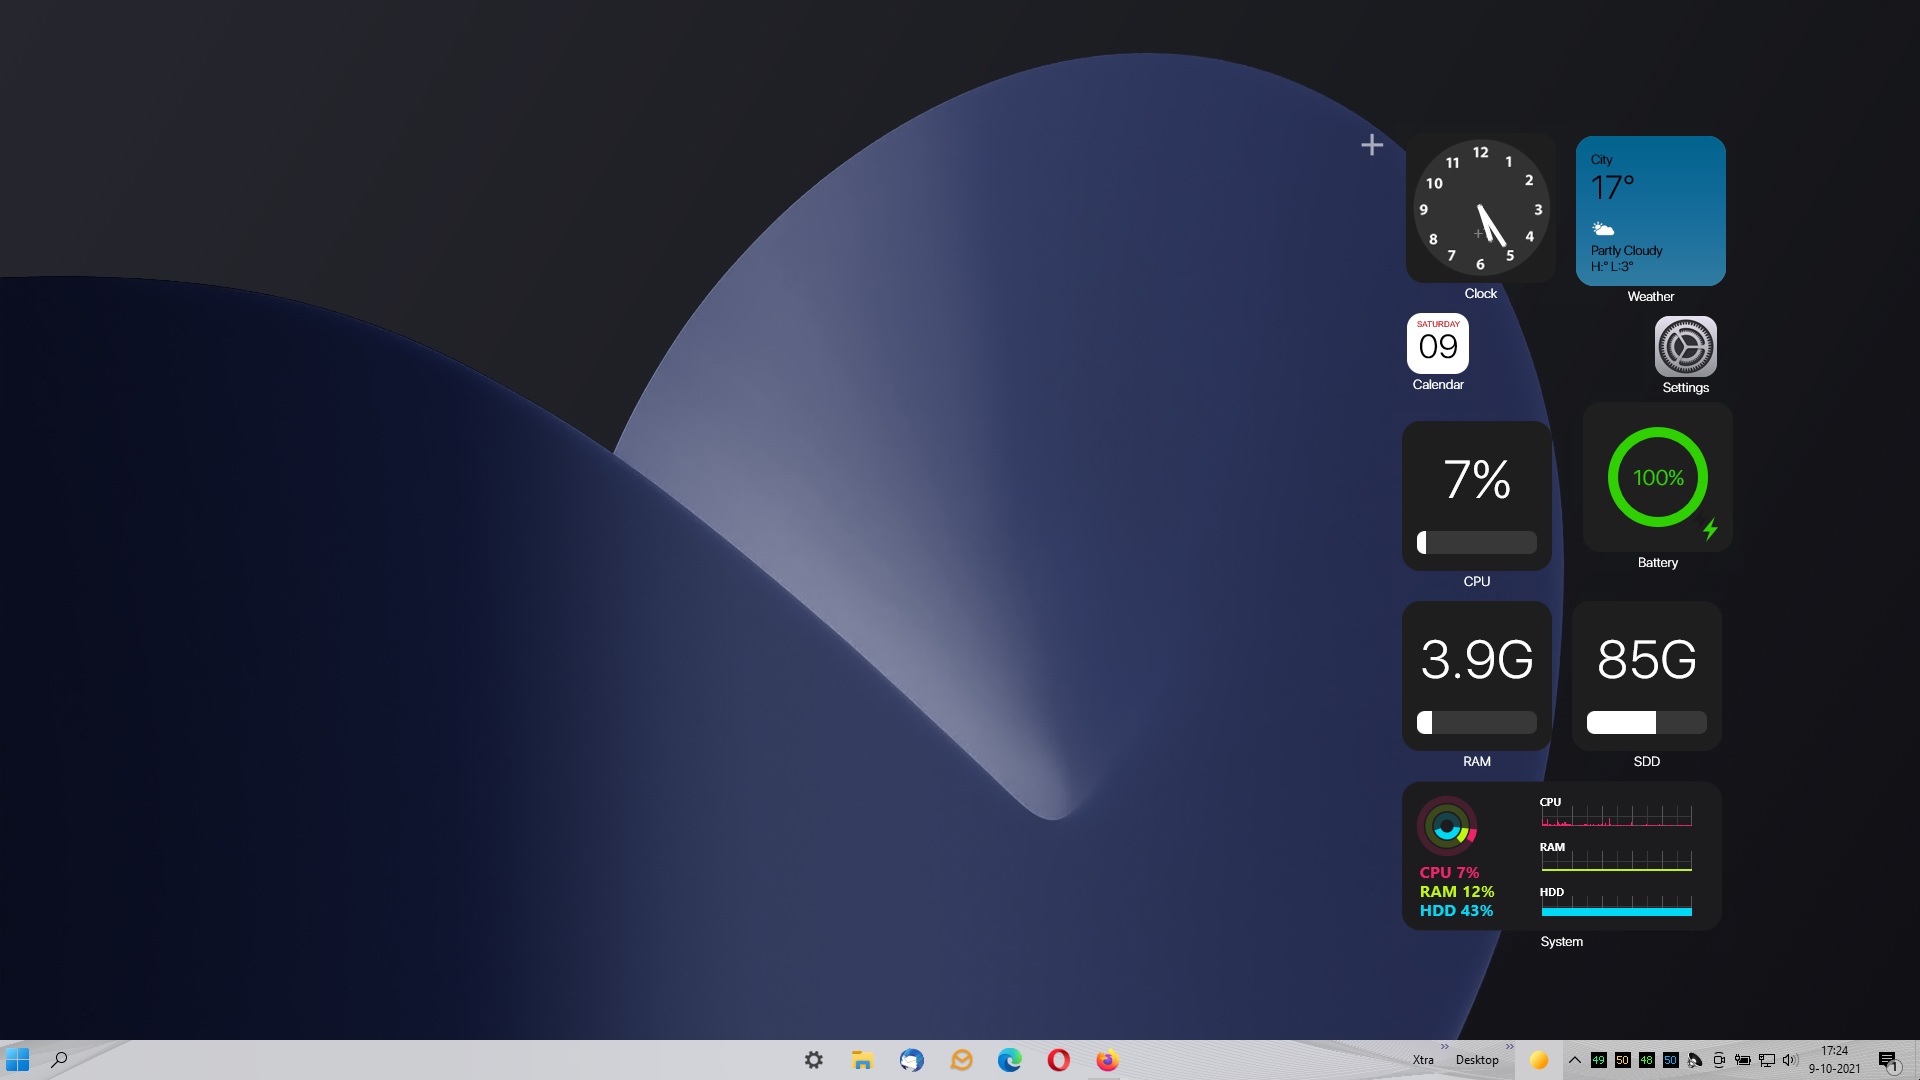This screenshot has height=1080, width=1920.
Task: Click the battery power plug tray icon
Action: (x=1743, y=1060)
